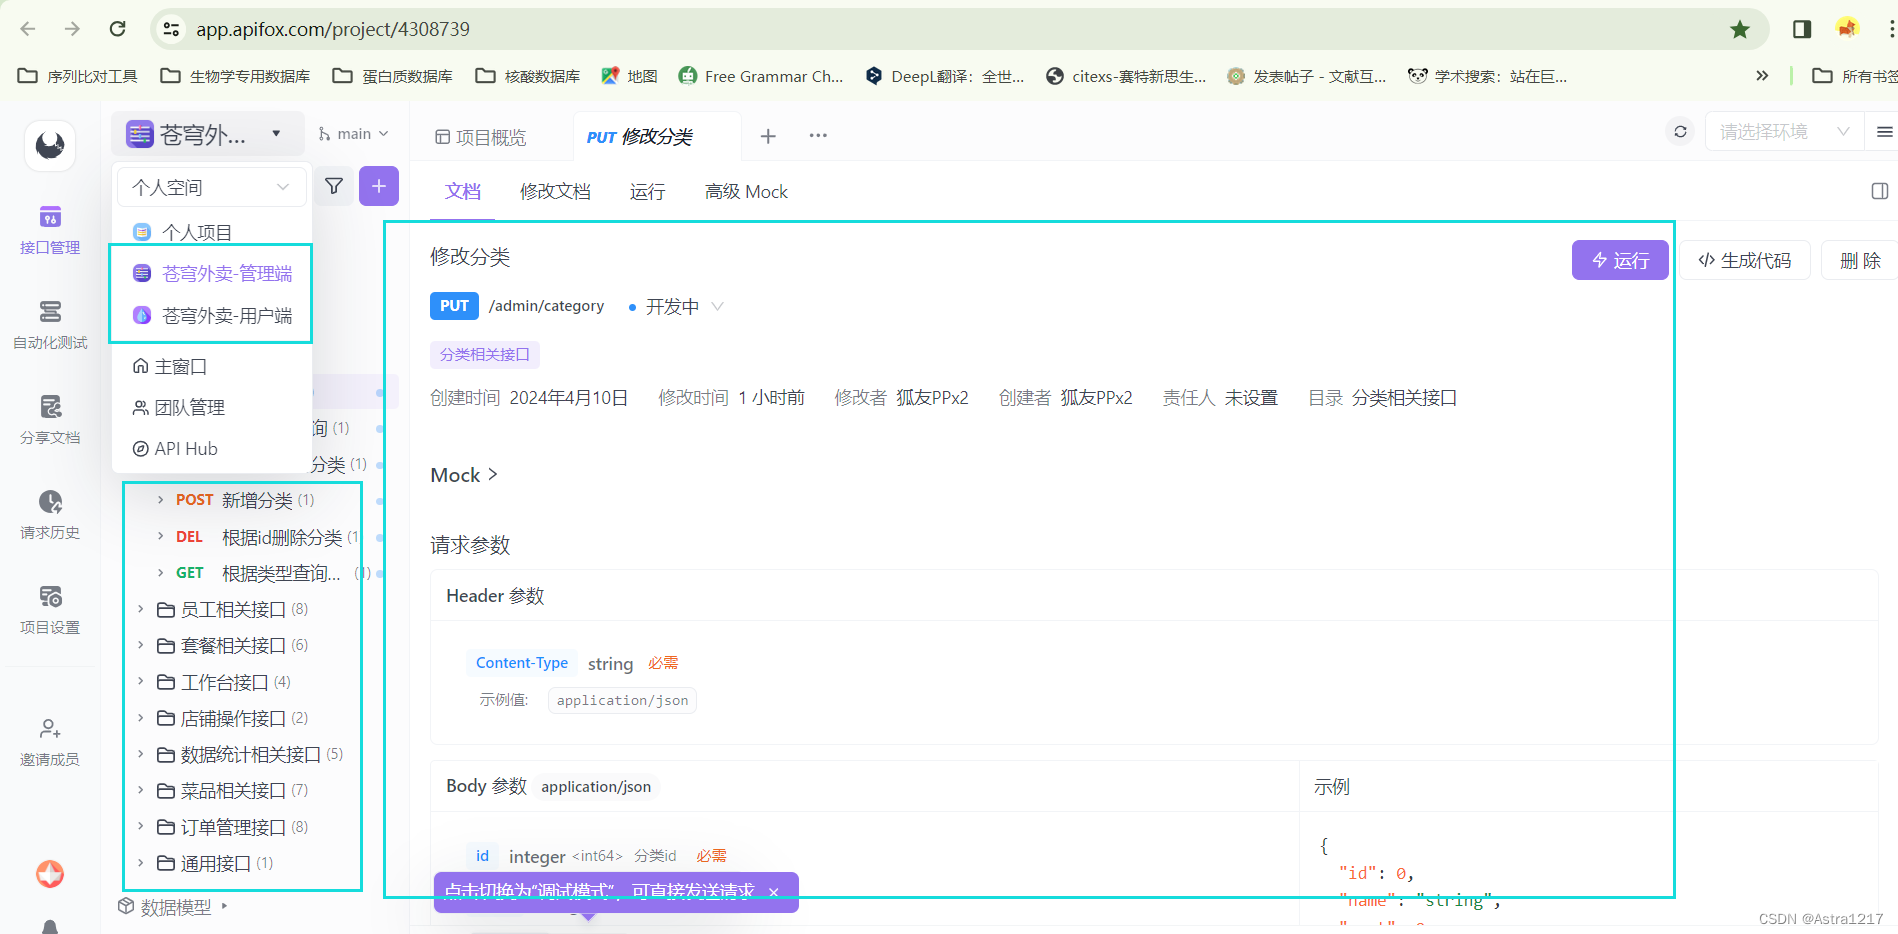Click the orange help circle icon in sidebar
The width and height of the screenshot is (1898, 934).
point(50,874)
